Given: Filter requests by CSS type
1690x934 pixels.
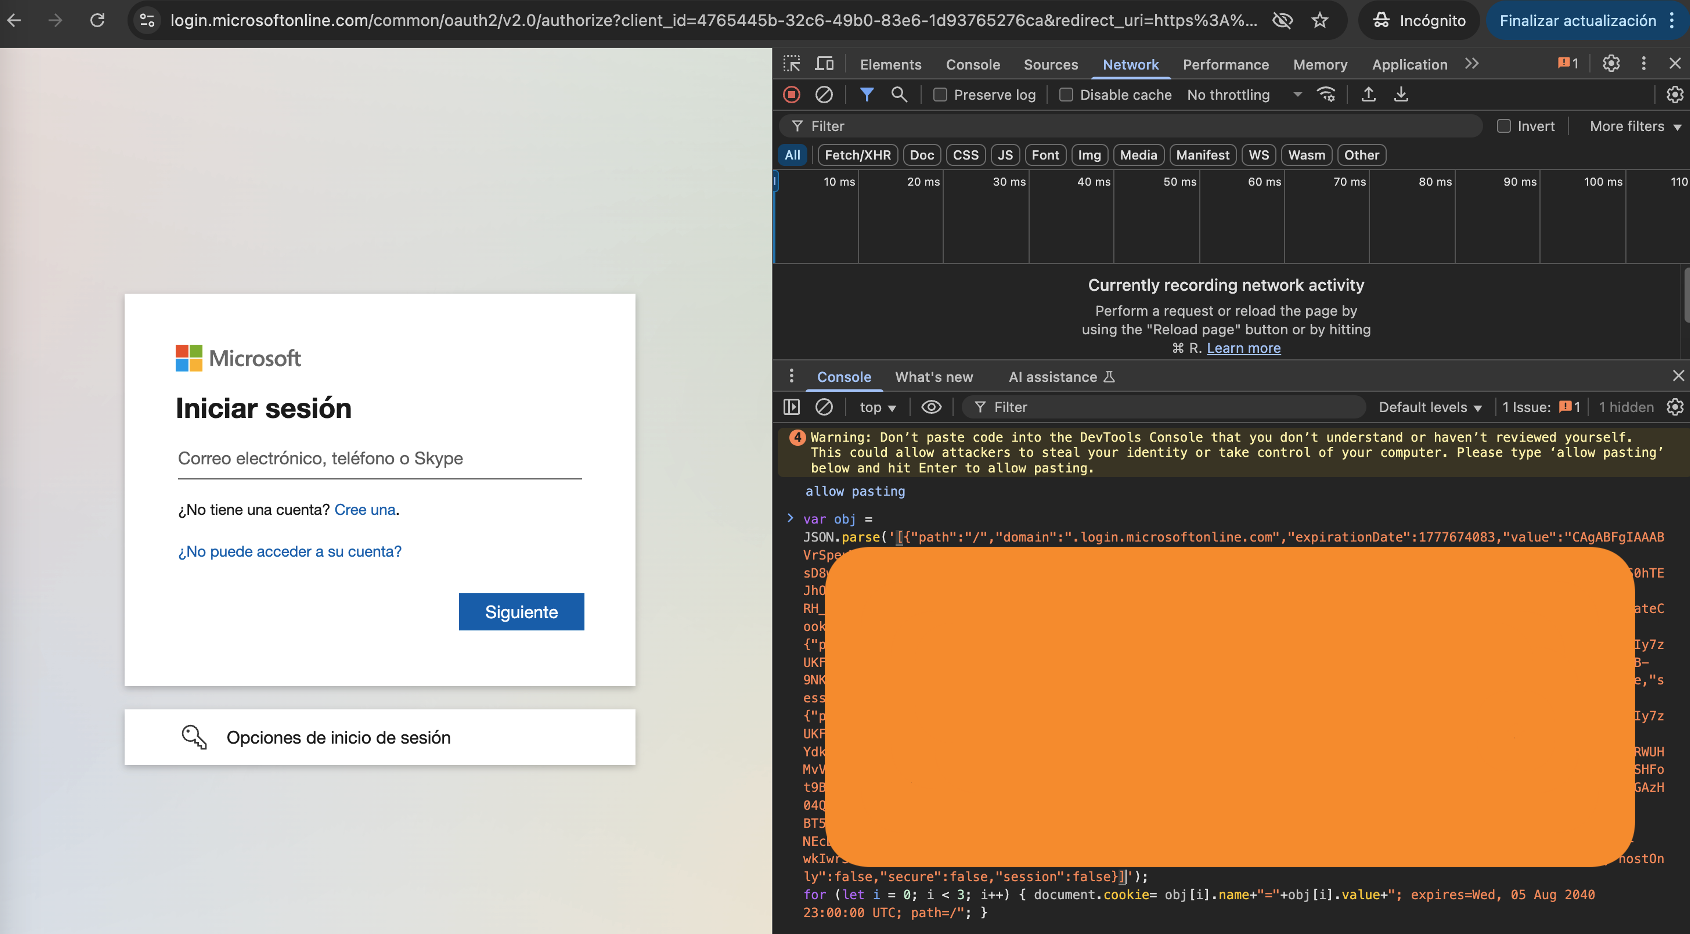Looking at the screenshot, I should point(966,155).
